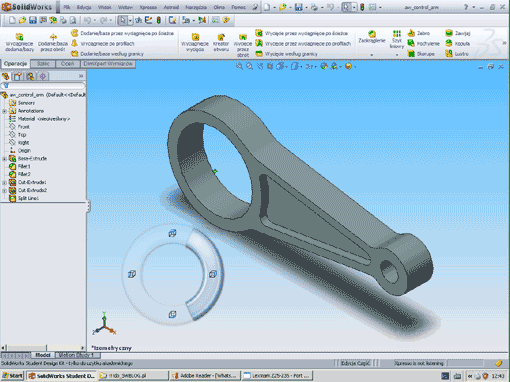The width and height of the screenshot is (510, 382).
Task: Select the Skorupa shell tool
Action: [421, 54]
